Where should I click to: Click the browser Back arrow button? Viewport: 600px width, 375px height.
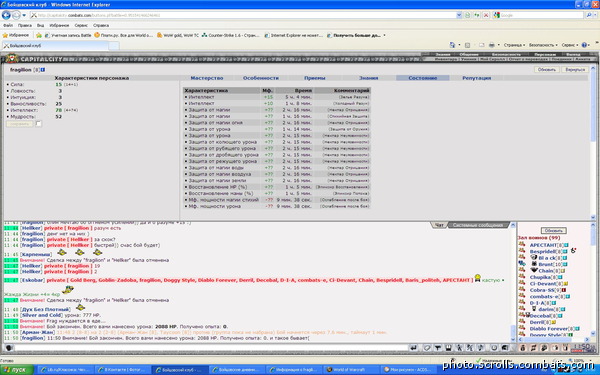click(x=6, y=15)
